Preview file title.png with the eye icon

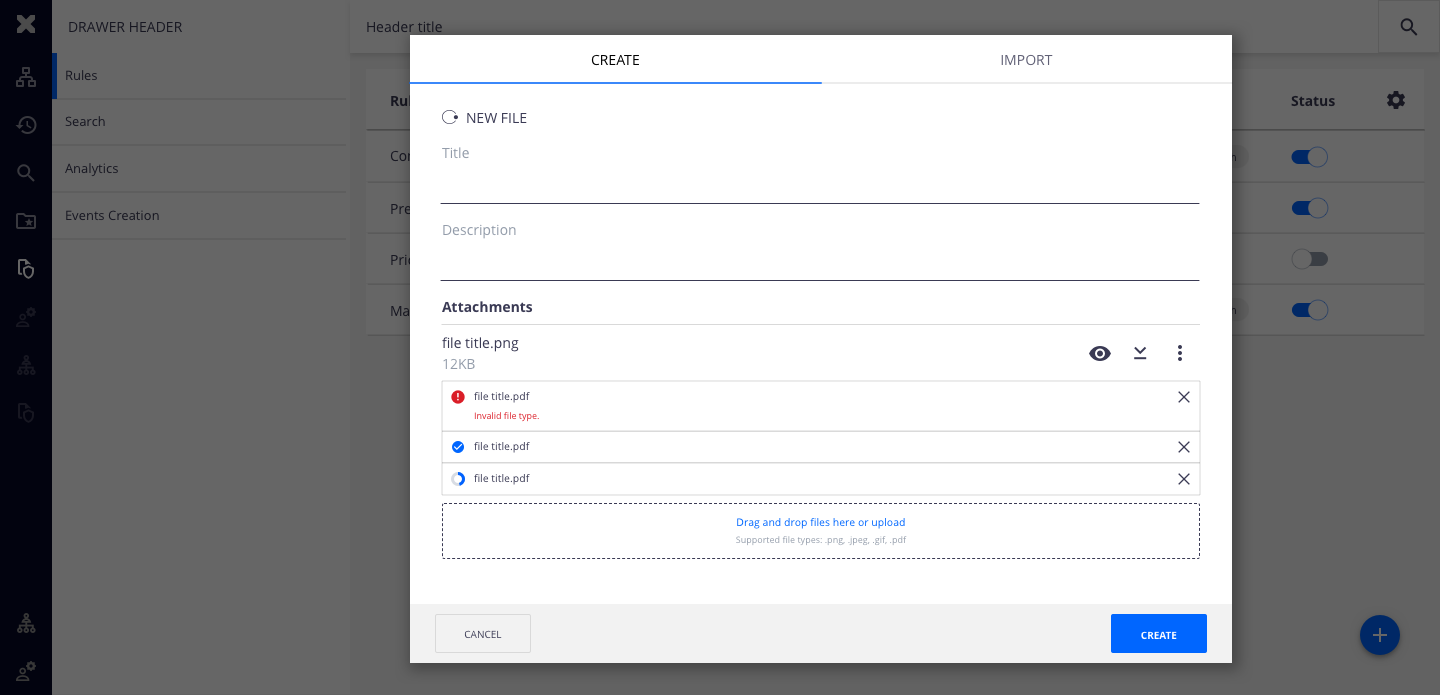click(x=1100, y=353)
